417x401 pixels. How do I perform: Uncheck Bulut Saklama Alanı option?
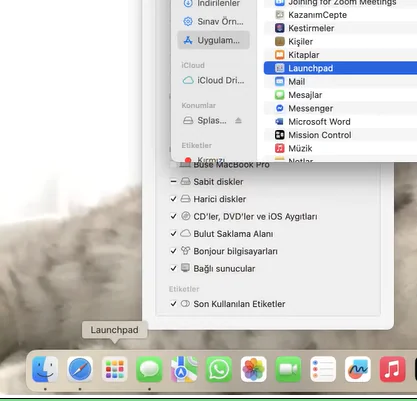pos(173,234)
